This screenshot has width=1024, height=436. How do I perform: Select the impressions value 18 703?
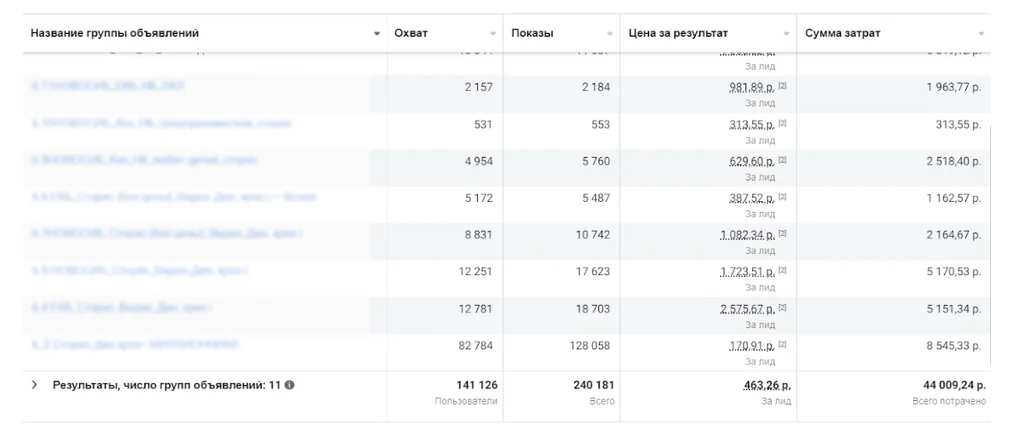pos(594,308)
